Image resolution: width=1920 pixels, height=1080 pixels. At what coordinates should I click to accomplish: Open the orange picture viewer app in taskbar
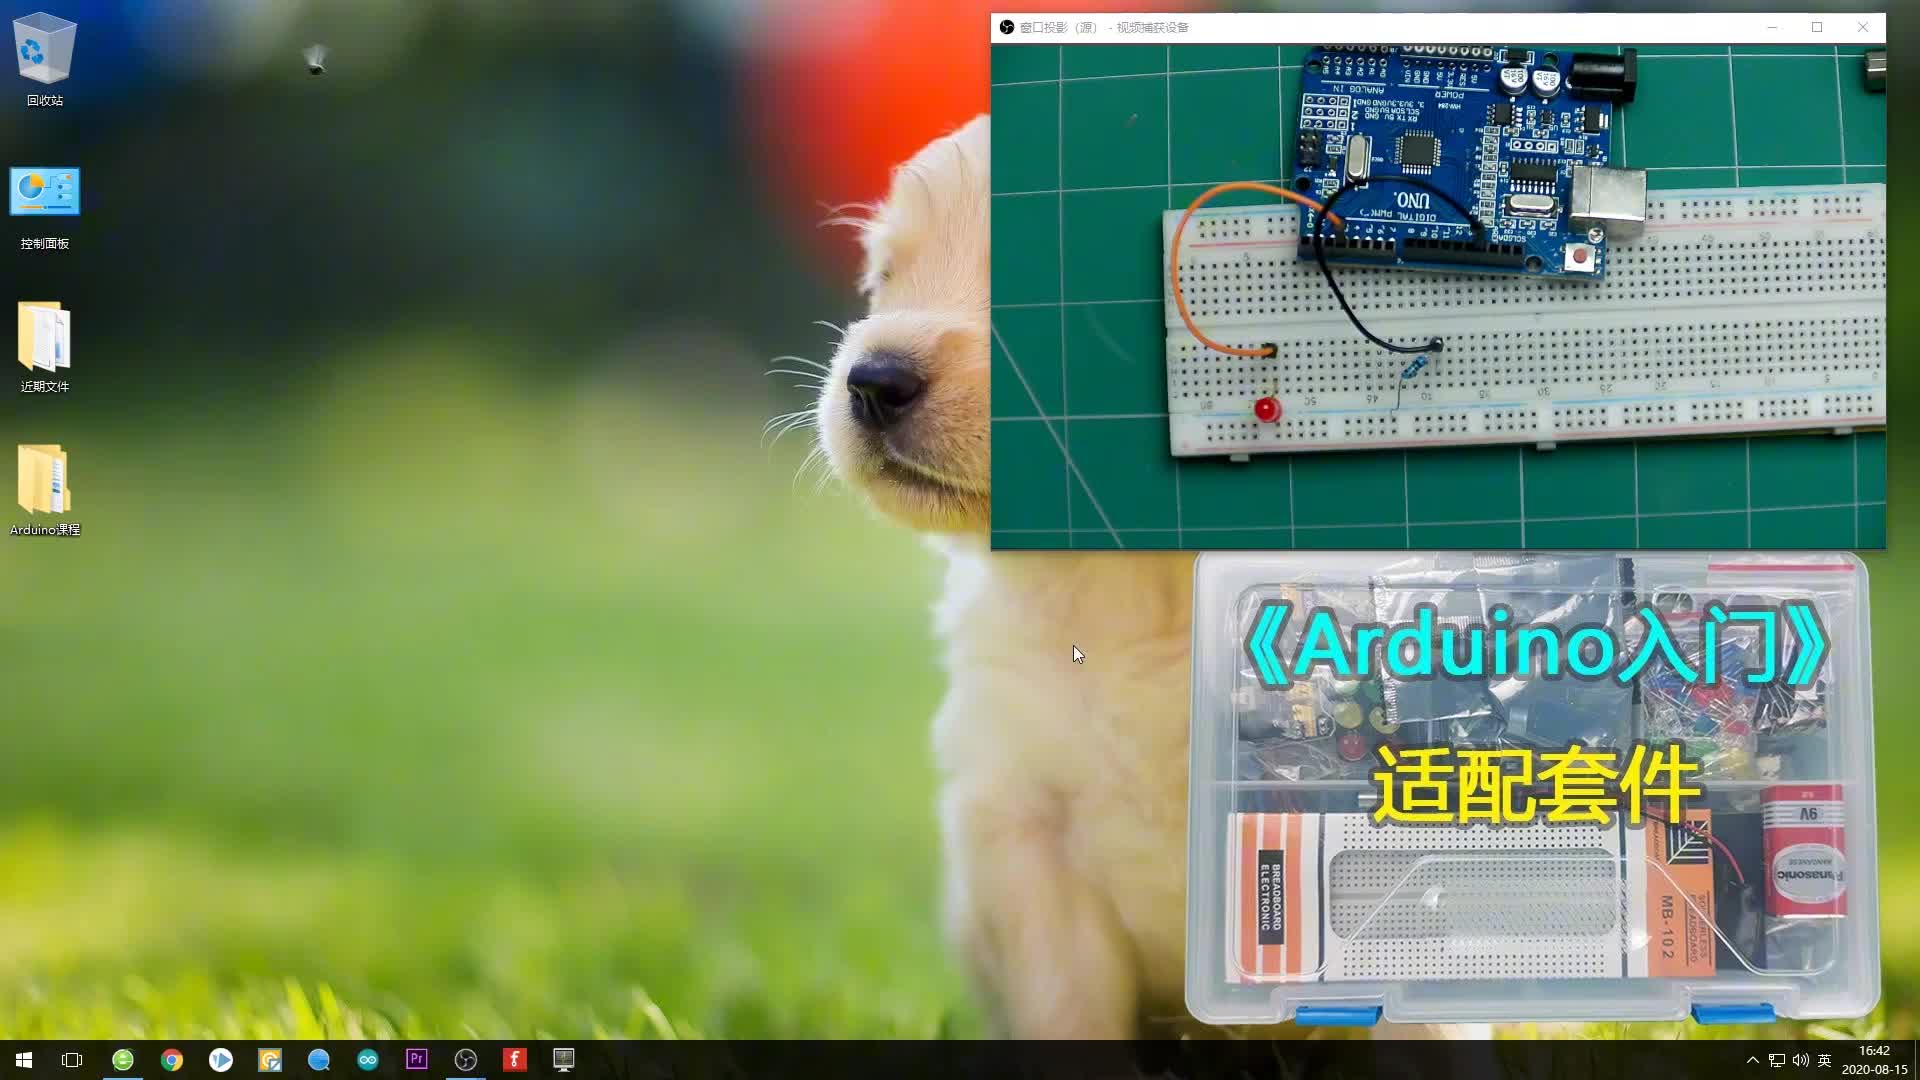[270, 1060]
